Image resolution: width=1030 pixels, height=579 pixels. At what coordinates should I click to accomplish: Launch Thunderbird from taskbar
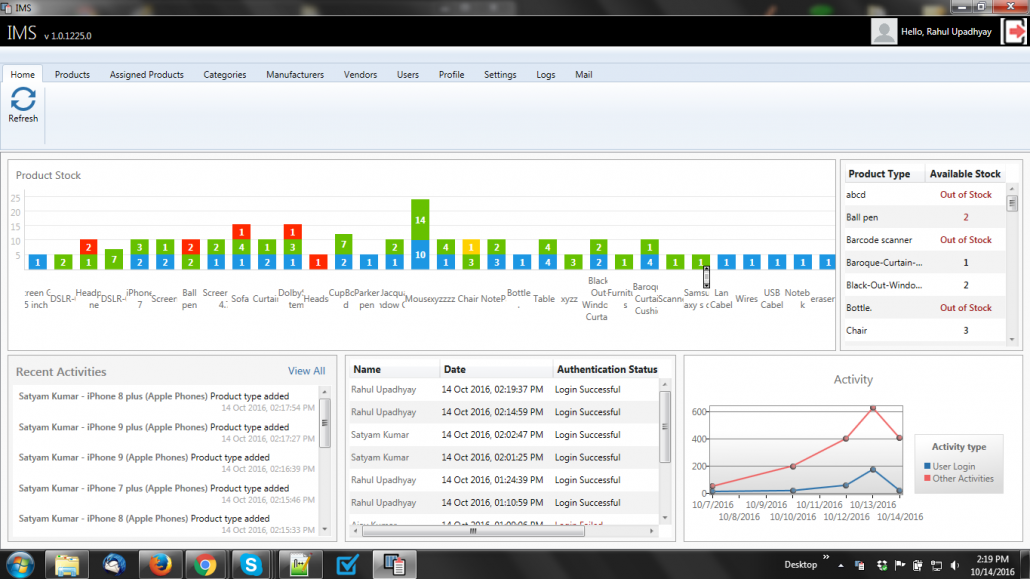pos(114,565)
